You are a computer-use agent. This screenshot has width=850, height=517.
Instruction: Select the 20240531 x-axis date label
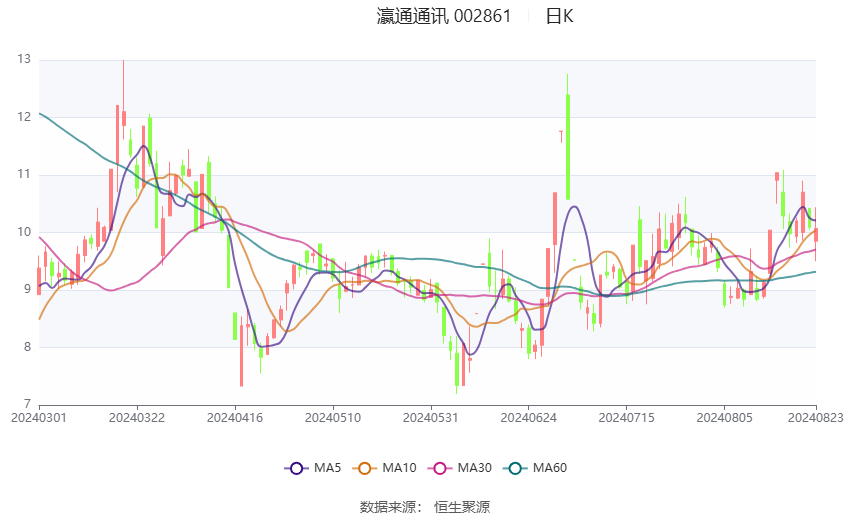coord(430,418)
